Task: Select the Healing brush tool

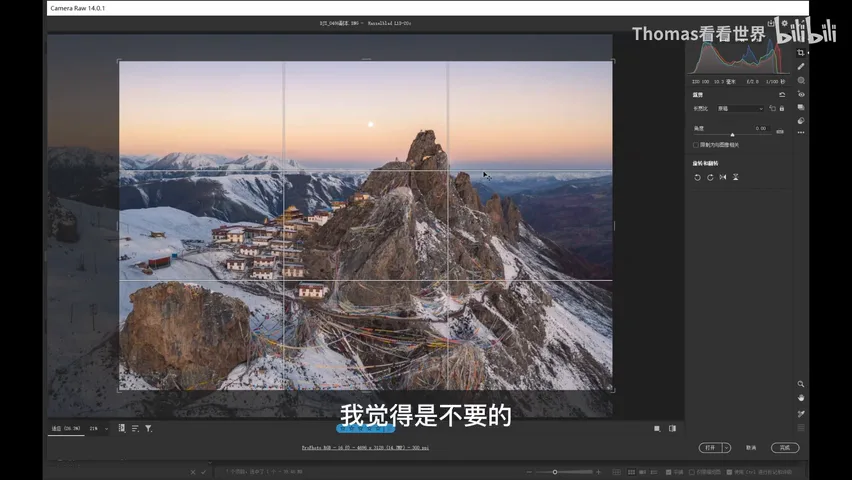Action: coord(800,66)
